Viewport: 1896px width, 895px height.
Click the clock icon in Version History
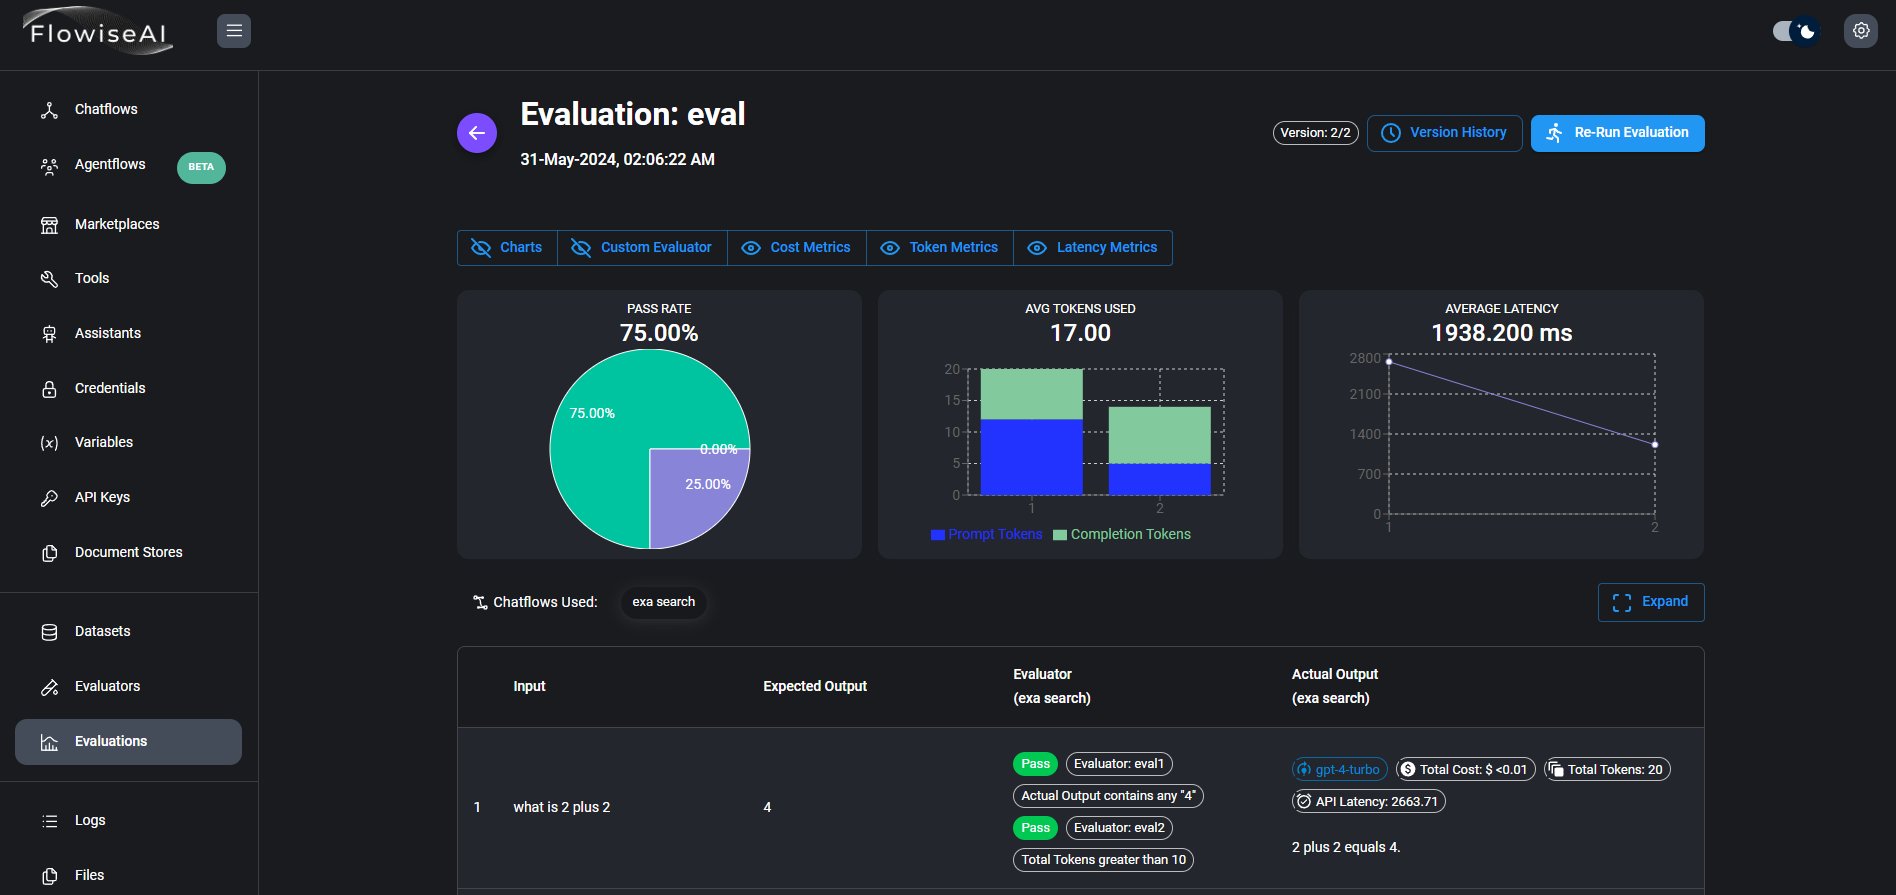click(1390, 133)
